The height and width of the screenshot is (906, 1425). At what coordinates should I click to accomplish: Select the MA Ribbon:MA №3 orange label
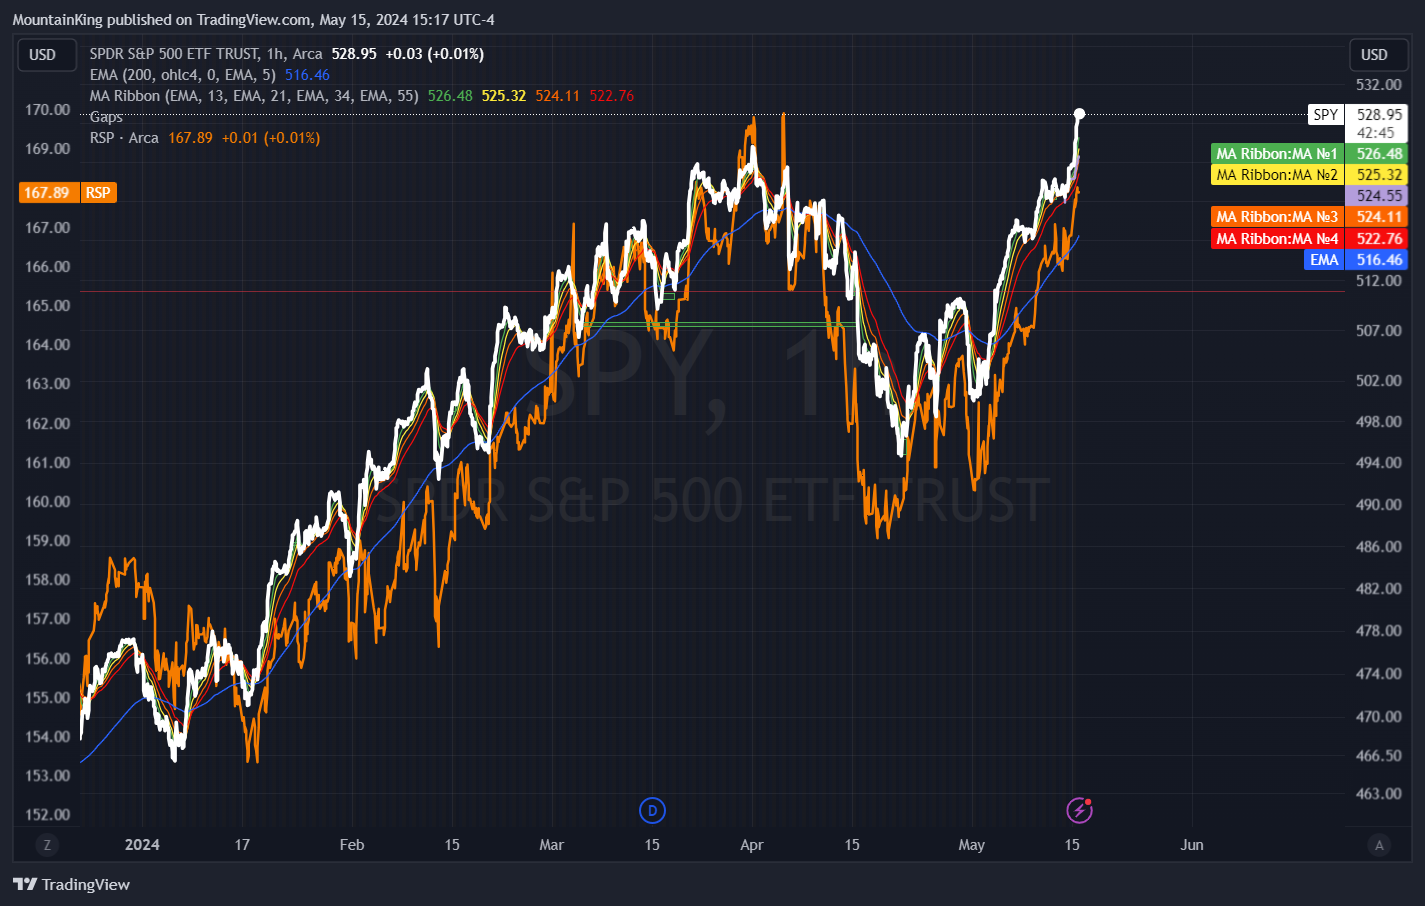coord(1277,217)
